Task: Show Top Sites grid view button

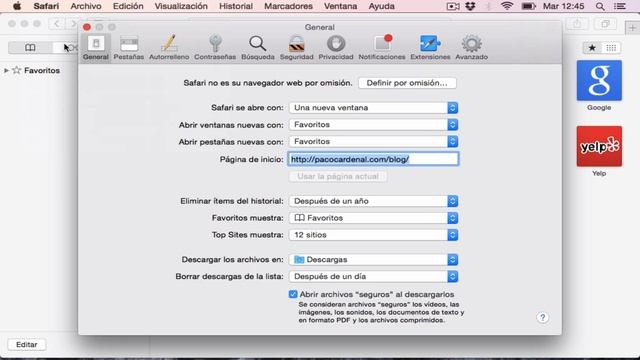Action: (x=611, y=48)
